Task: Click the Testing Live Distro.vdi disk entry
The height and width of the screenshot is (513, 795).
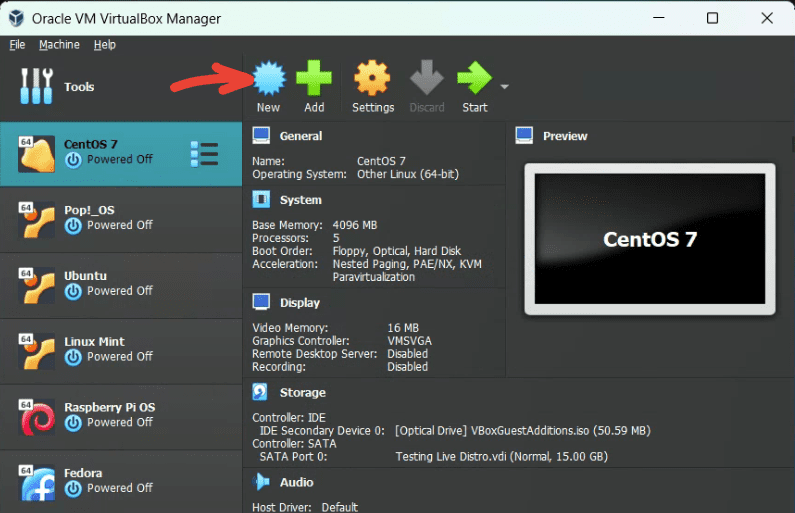Action: tap(501, 457)
